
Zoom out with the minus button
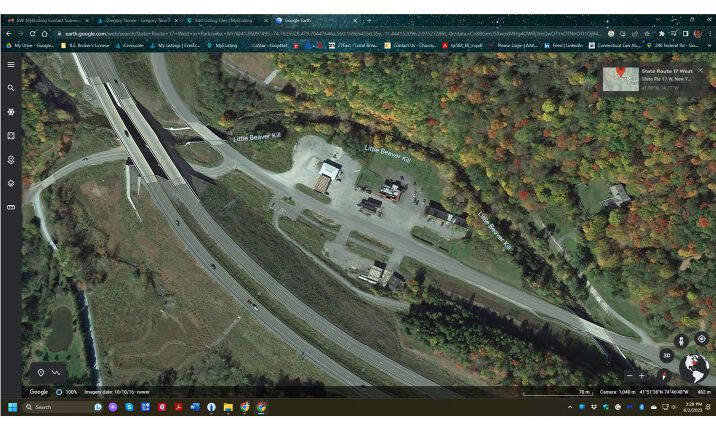[628, 375]
